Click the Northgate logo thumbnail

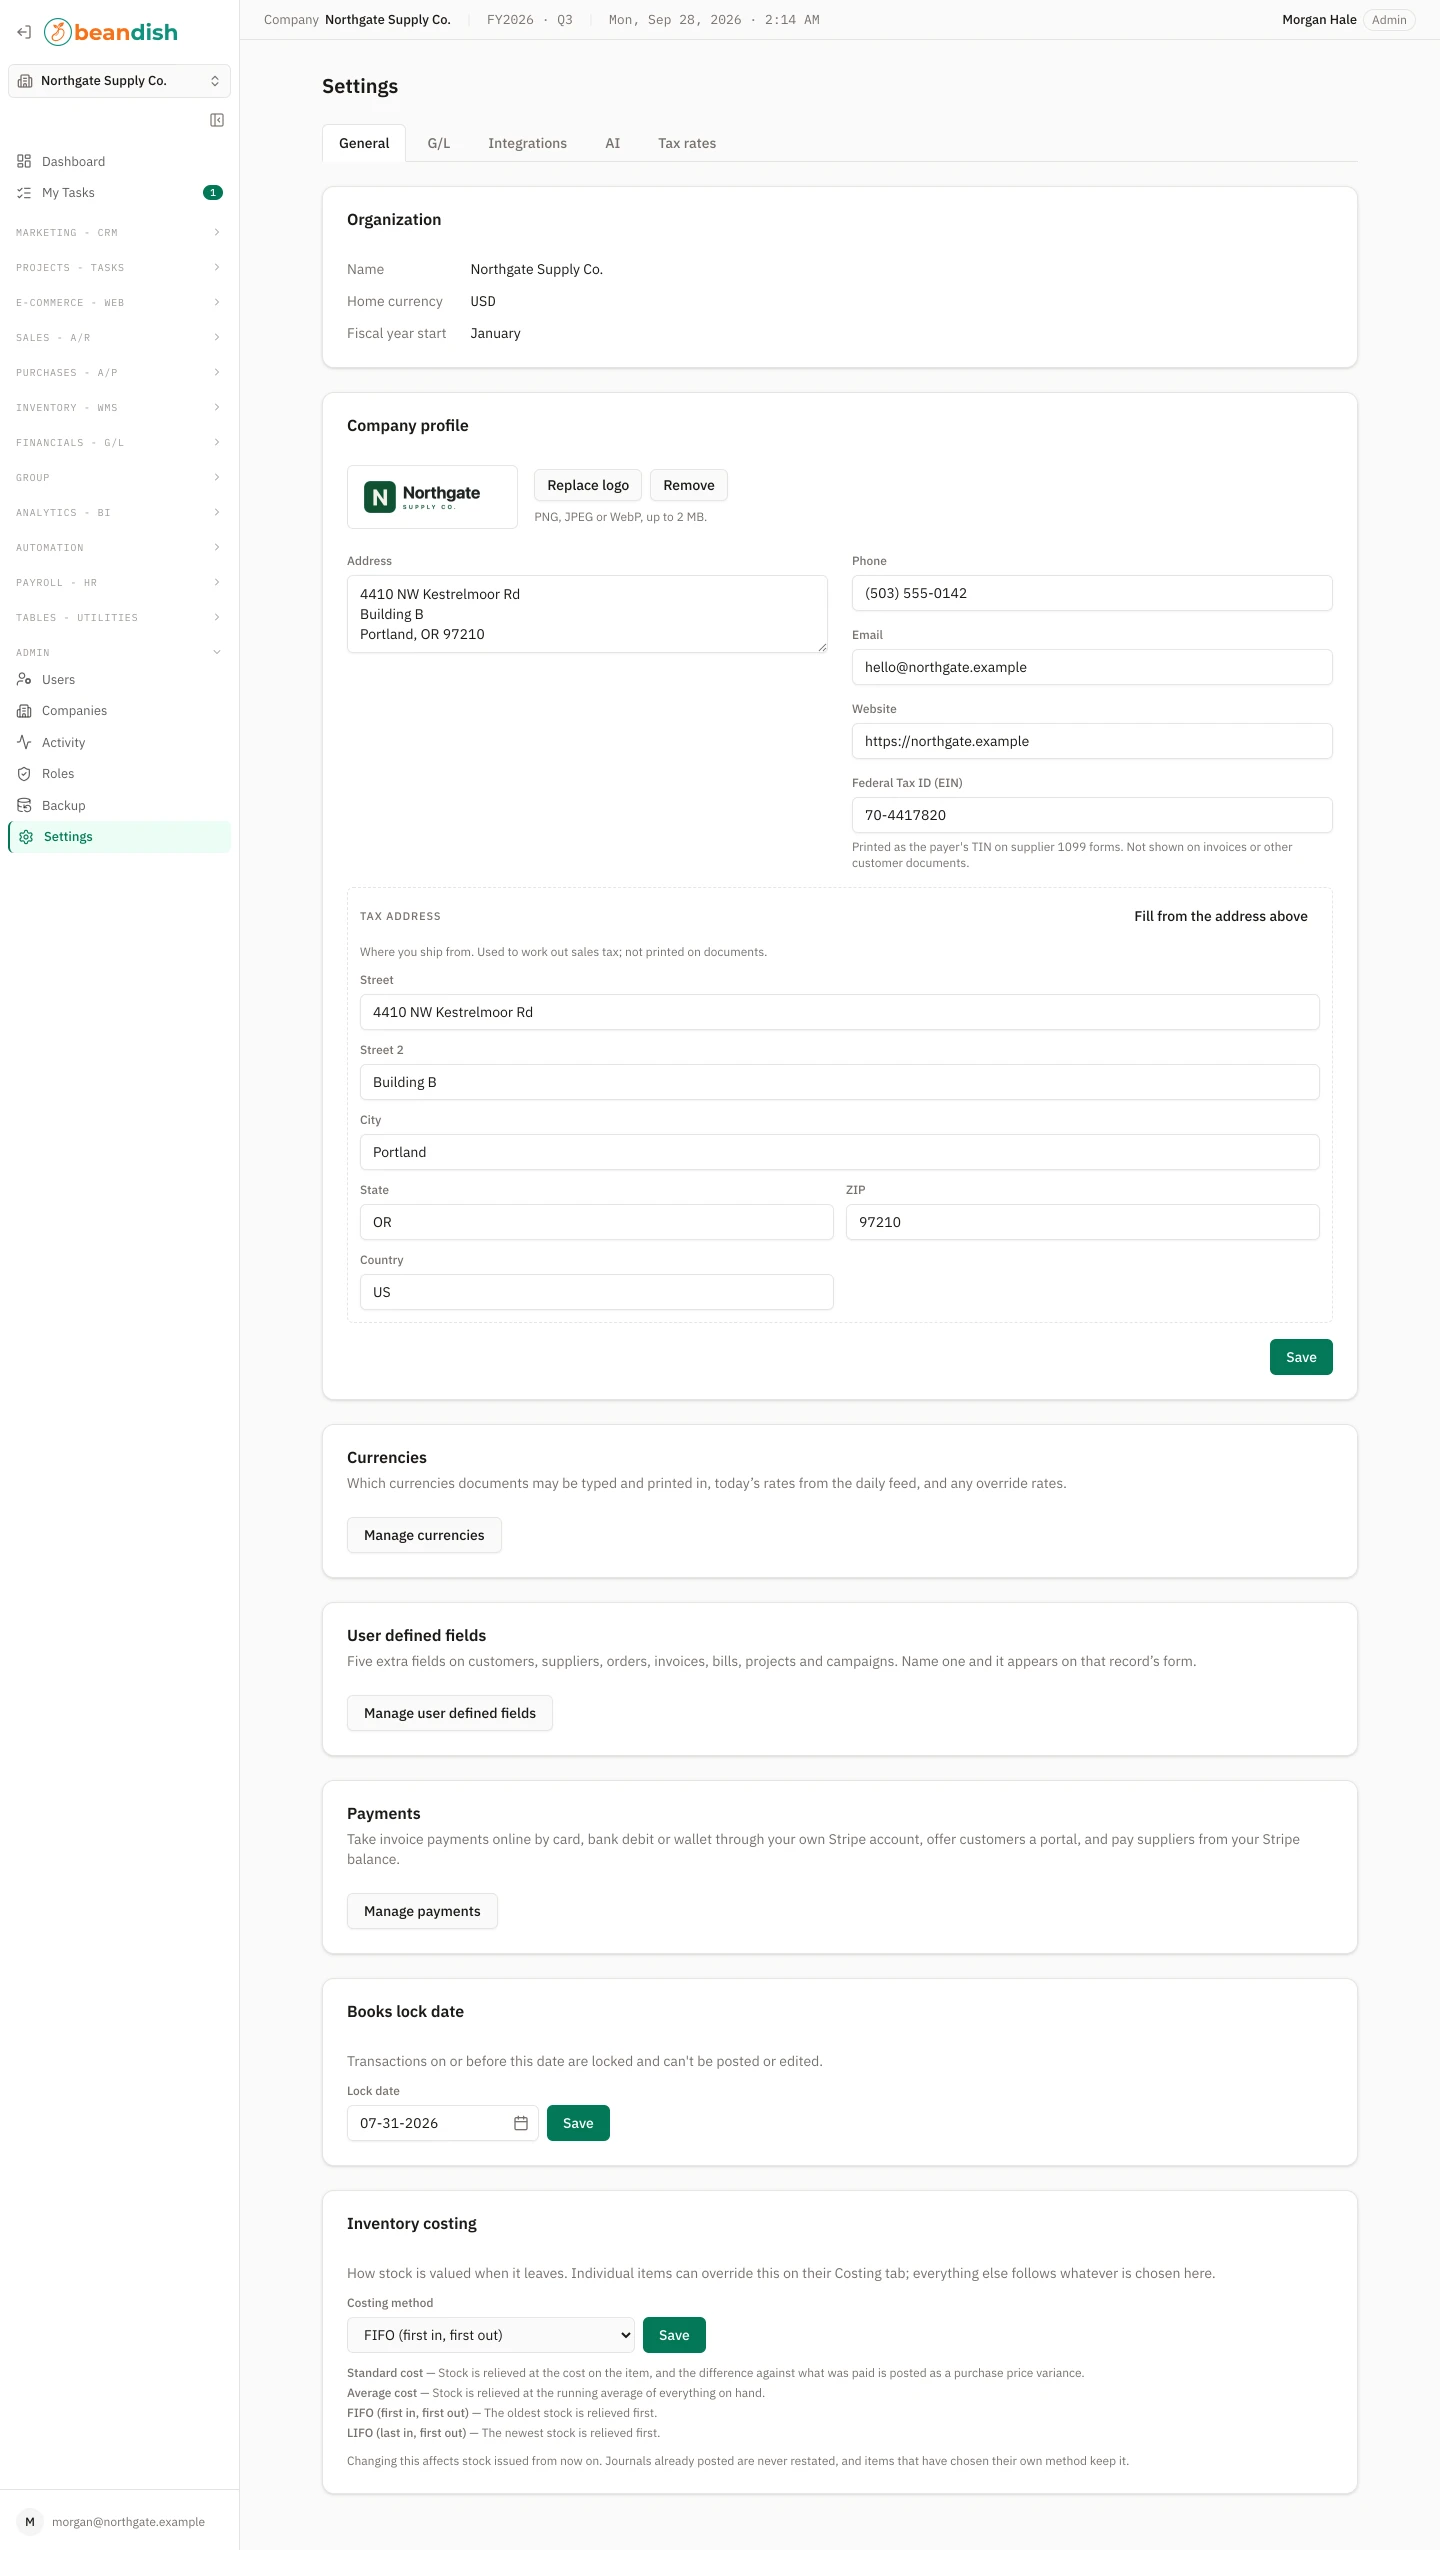[432, 497]
